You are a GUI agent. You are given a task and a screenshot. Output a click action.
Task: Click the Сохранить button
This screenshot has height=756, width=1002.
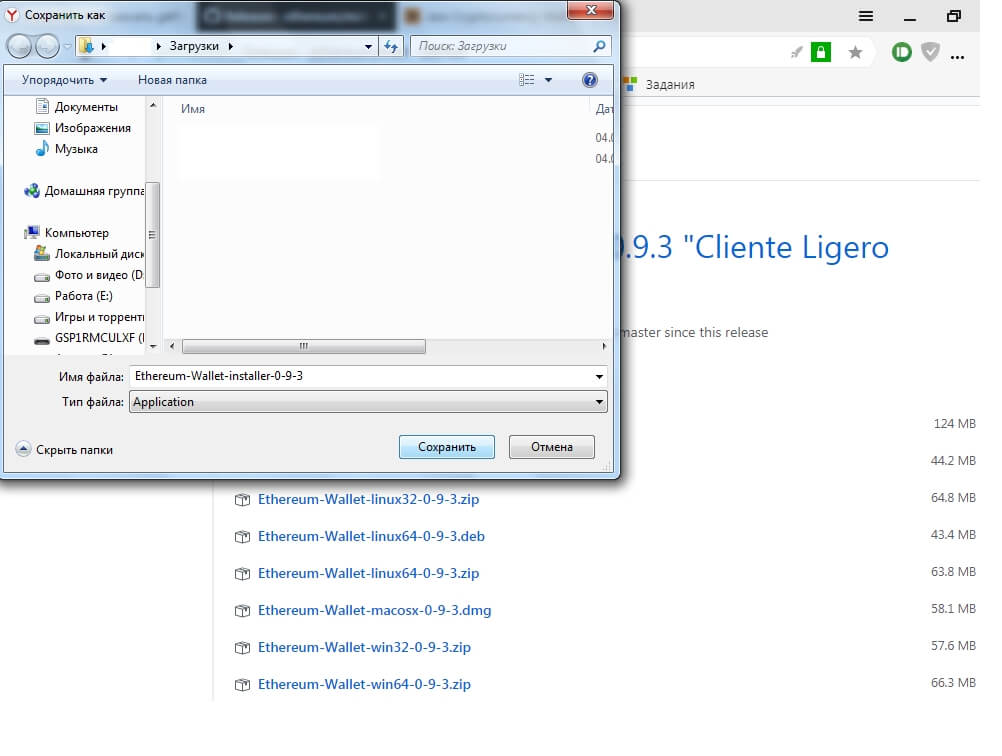click(447, 447)
